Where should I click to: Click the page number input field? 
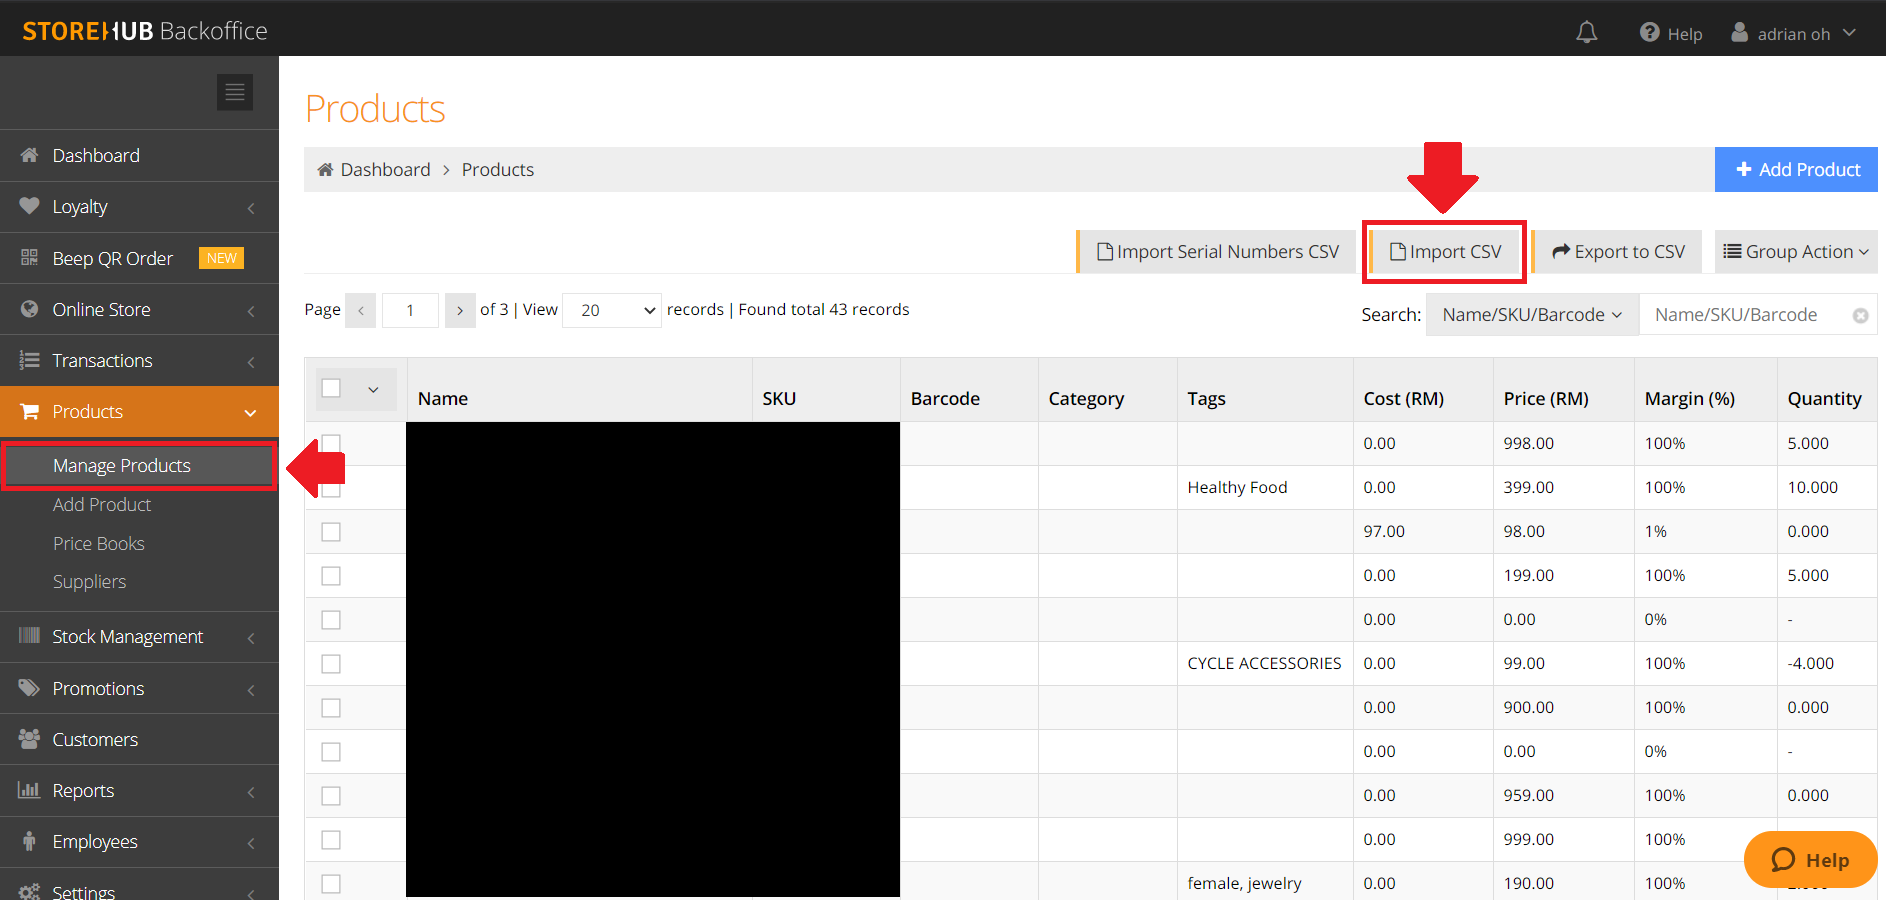410,310
